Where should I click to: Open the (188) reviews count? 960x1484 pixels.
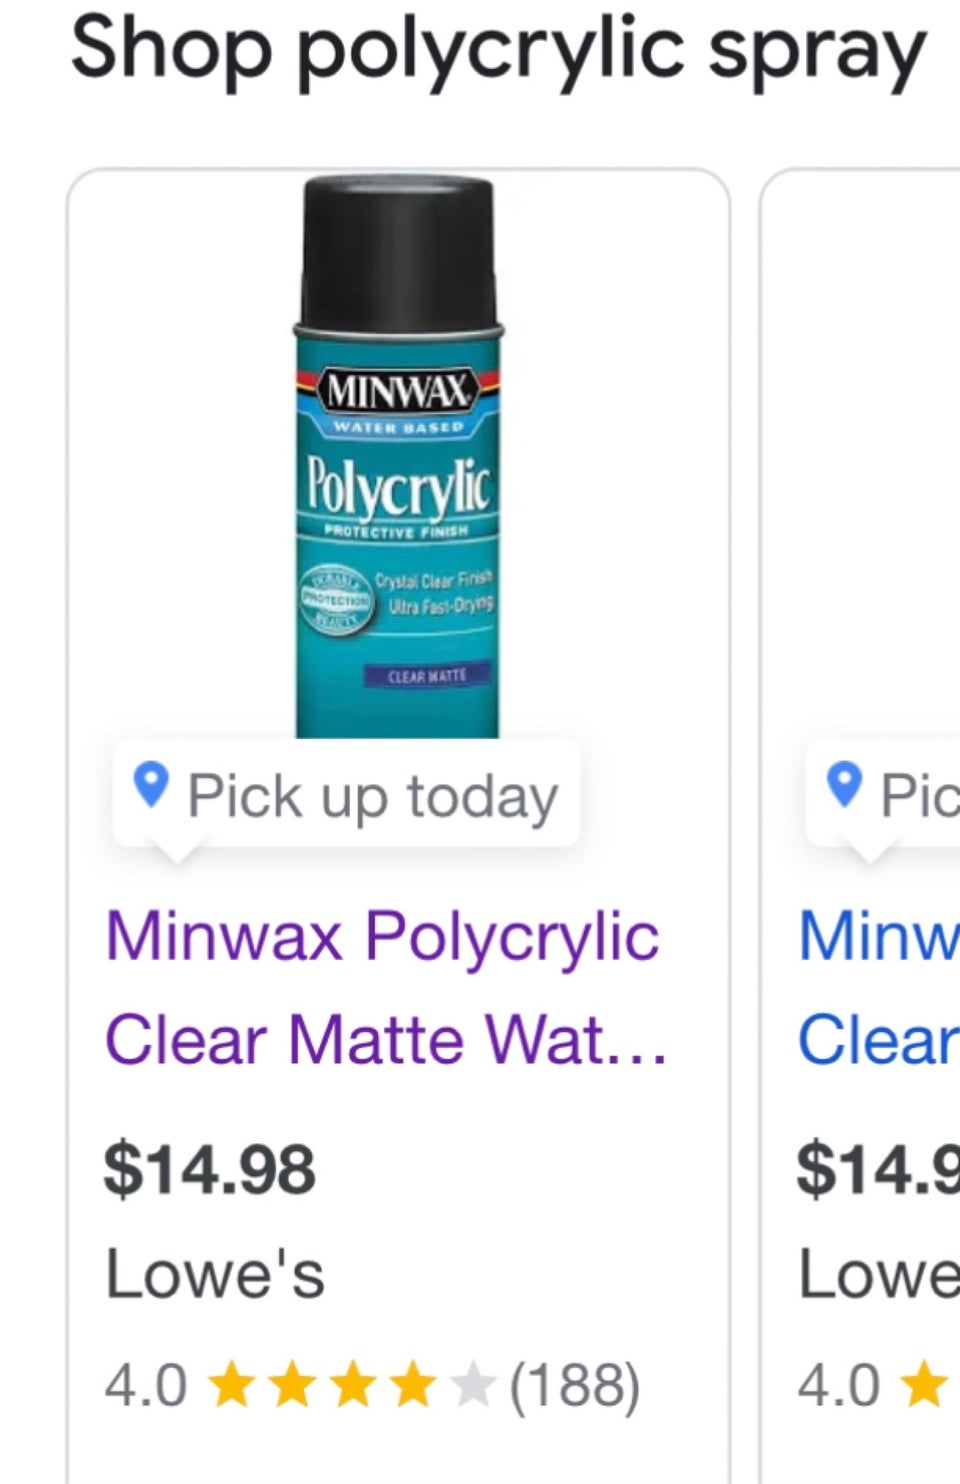(x=575, y=1385)
